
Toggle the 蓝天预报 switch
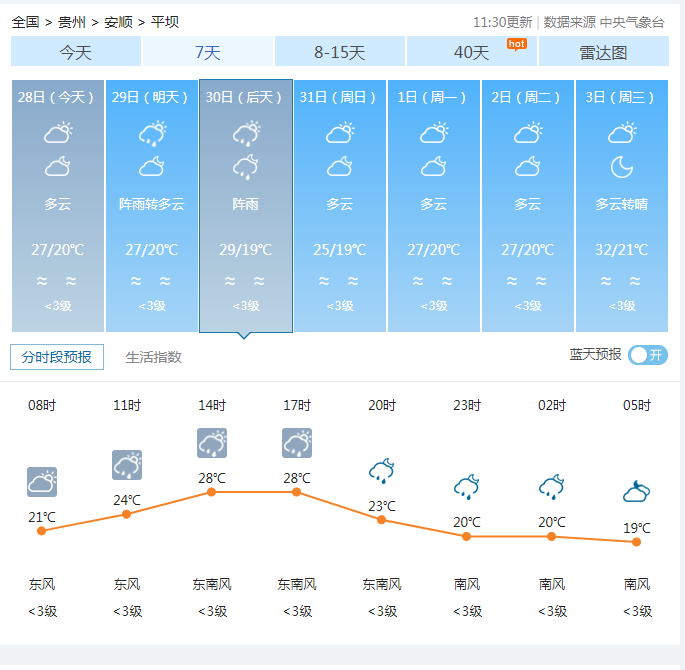click(647, 355)
